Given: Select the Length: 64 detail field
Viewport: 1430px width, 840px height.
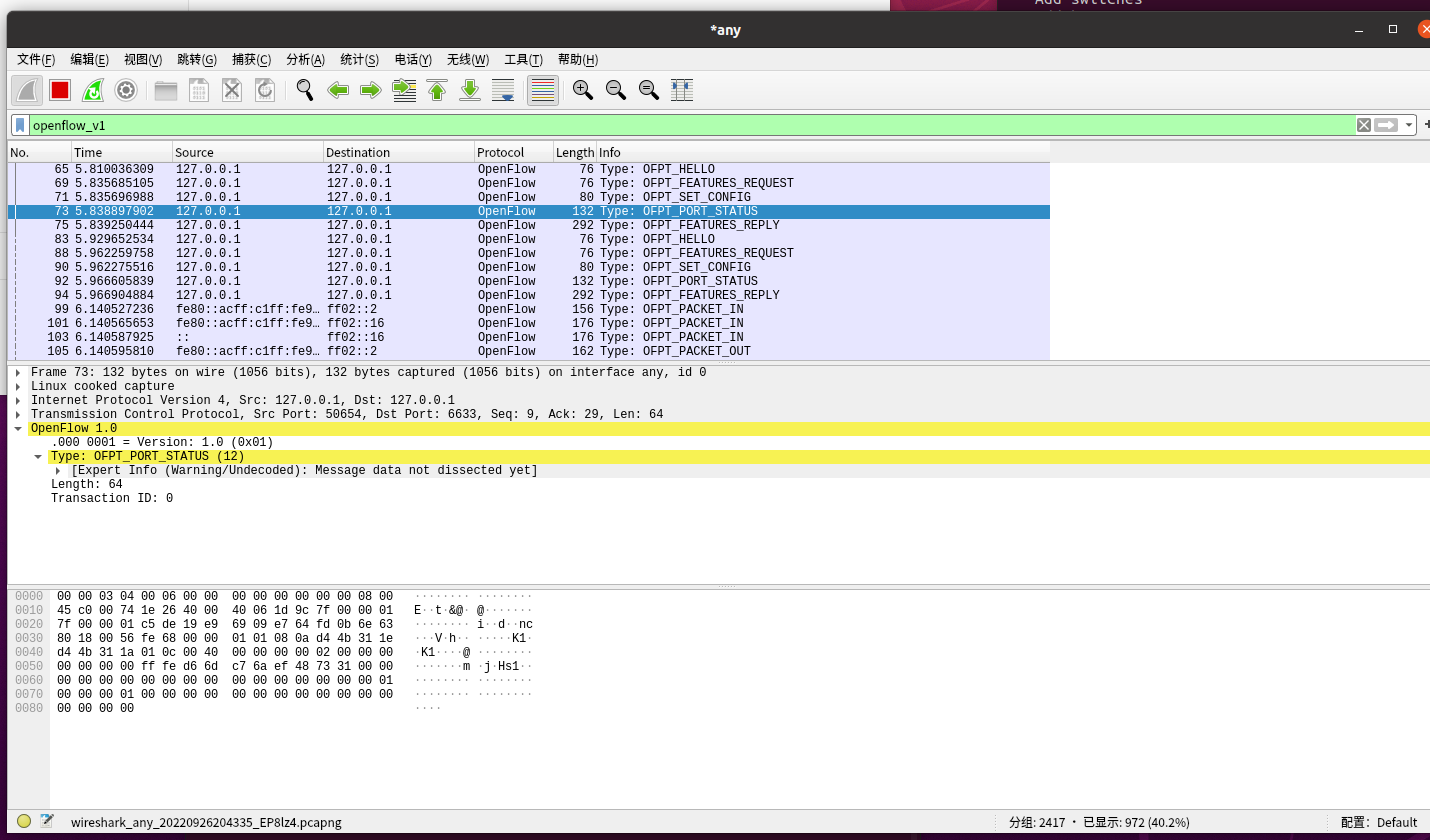Looking at the screenshot, I should 87,484.
